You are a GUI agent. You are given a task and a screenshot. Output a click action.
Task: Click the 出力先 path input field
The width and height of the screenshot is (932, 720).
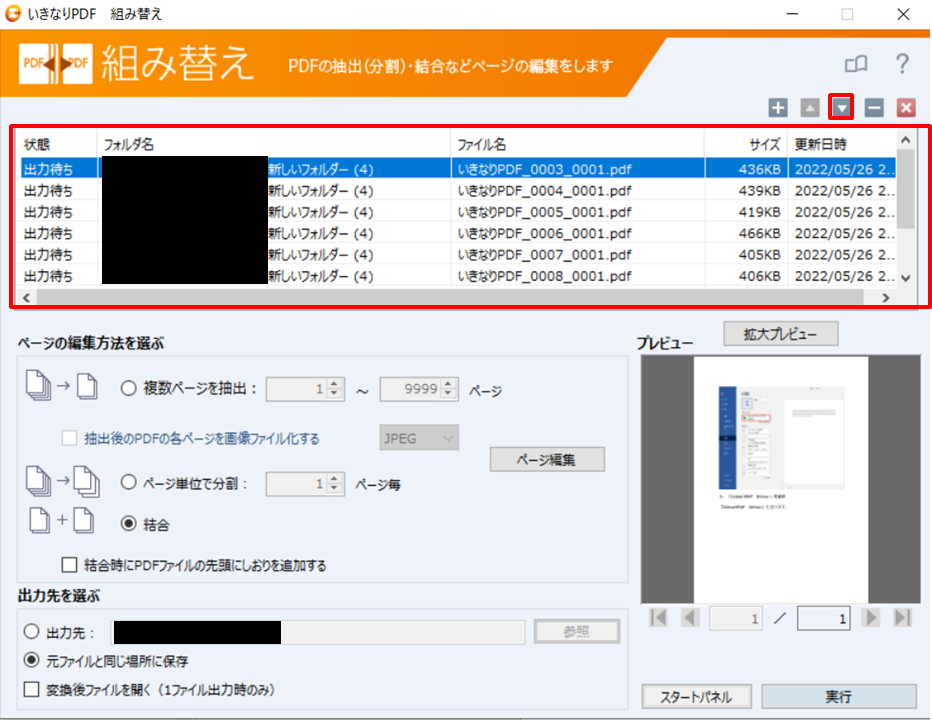pos(318,632)
